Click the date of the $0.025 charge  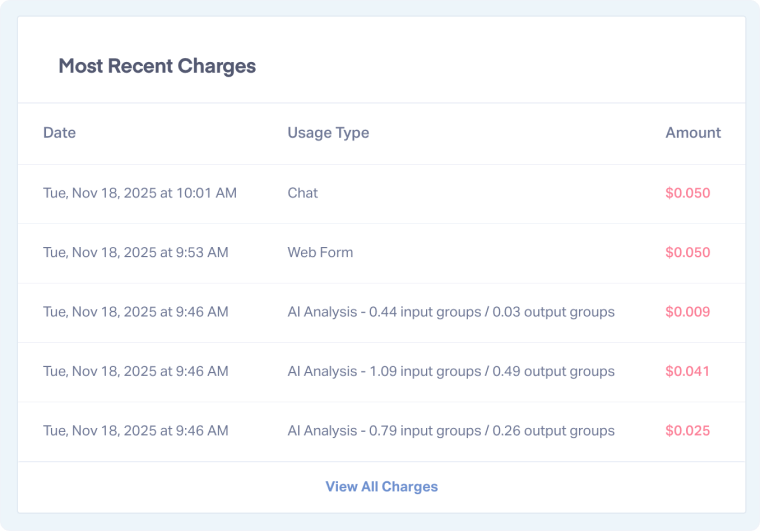[x=136, y=431]
